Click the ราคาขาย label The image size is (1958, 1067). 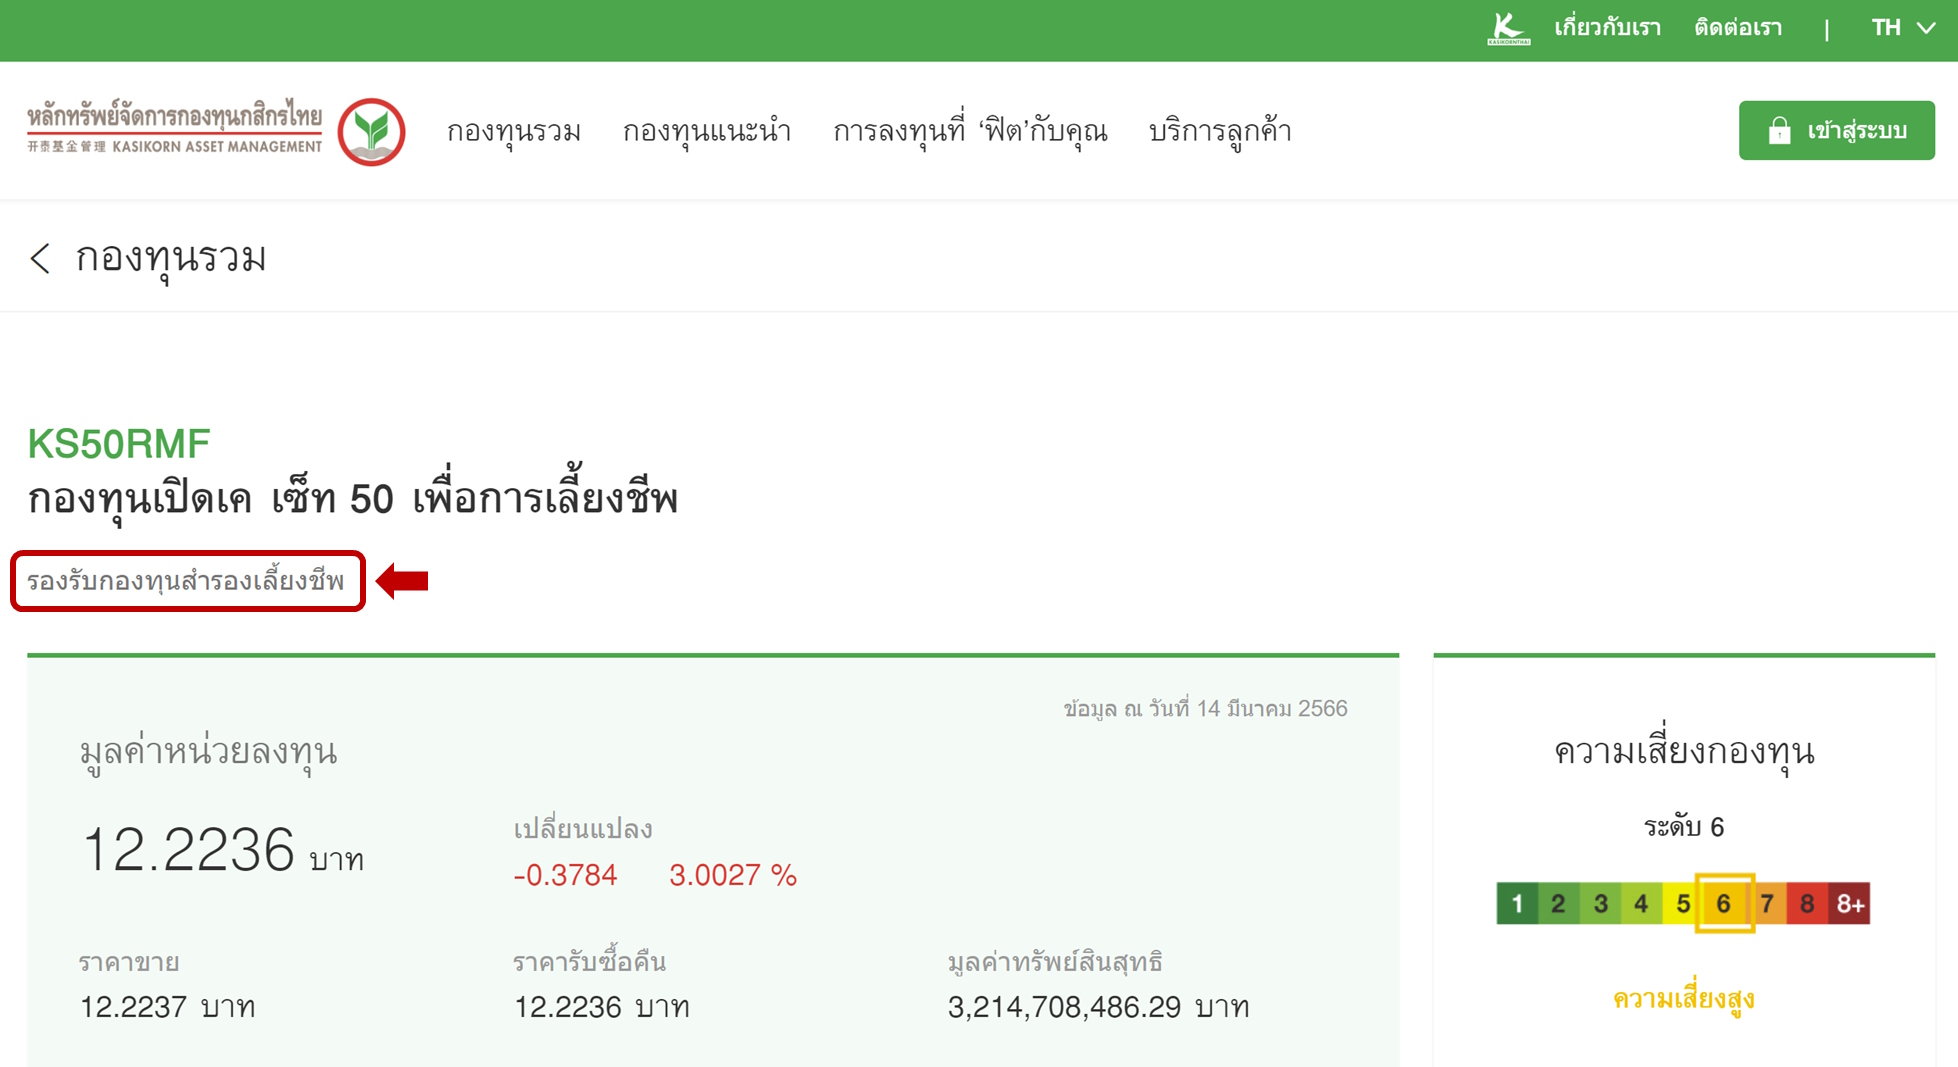point(129,962)
